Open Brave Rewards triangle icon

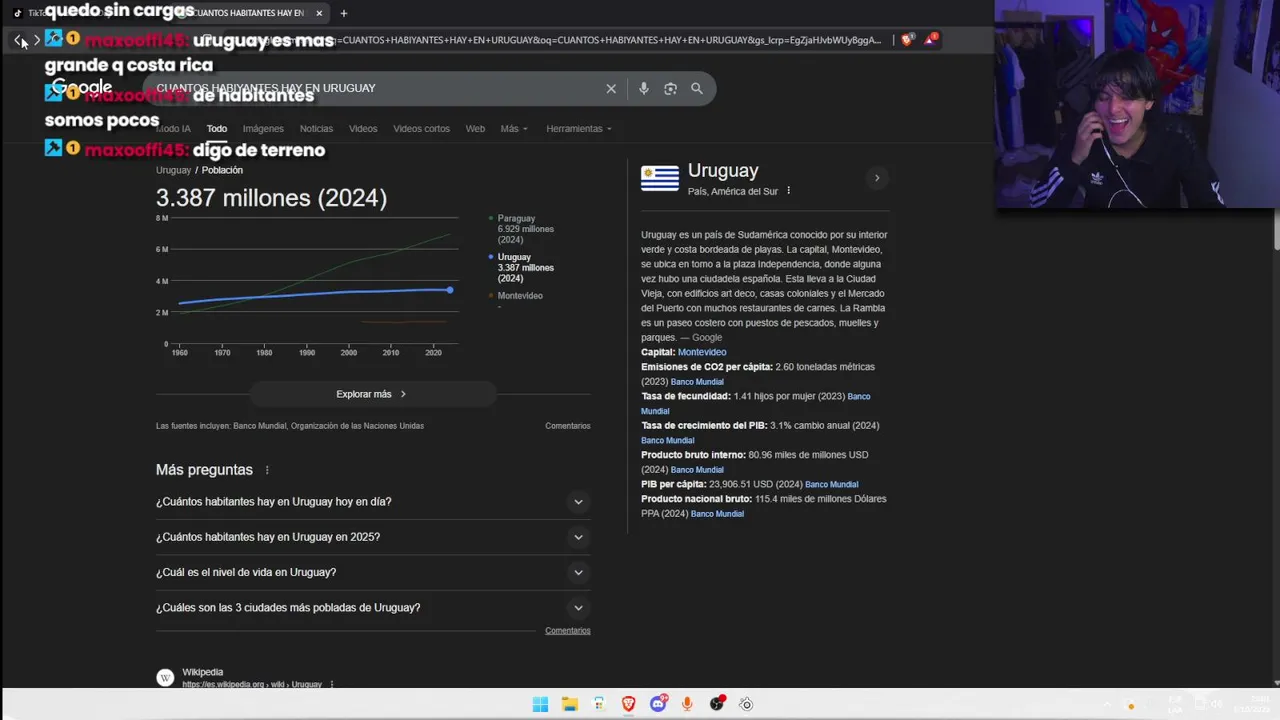[931, 40]
